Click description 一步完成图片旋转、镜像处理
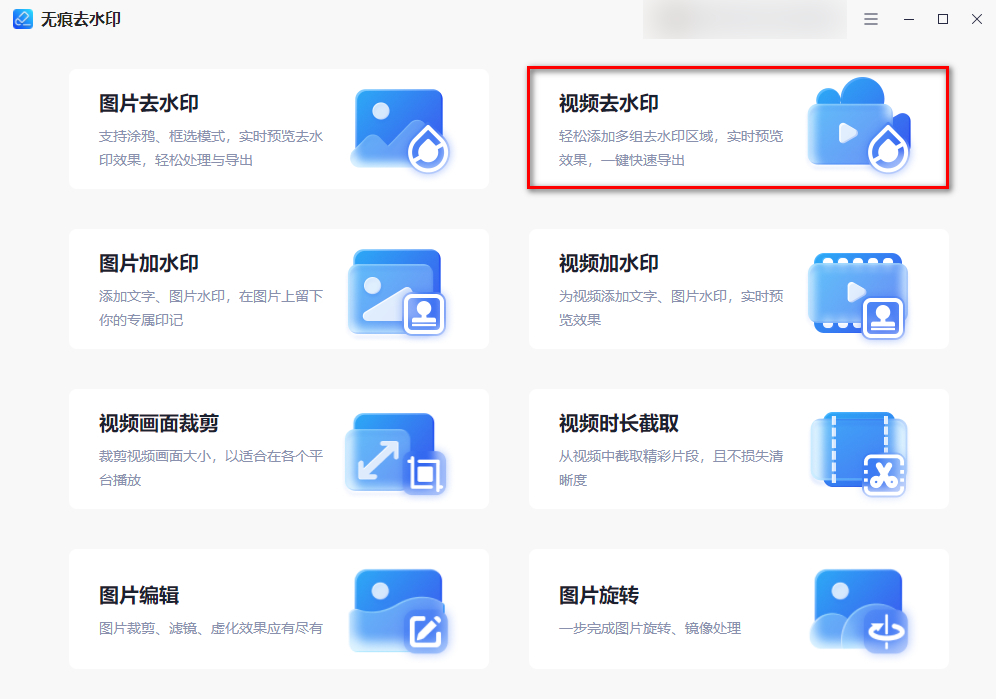 650,628
